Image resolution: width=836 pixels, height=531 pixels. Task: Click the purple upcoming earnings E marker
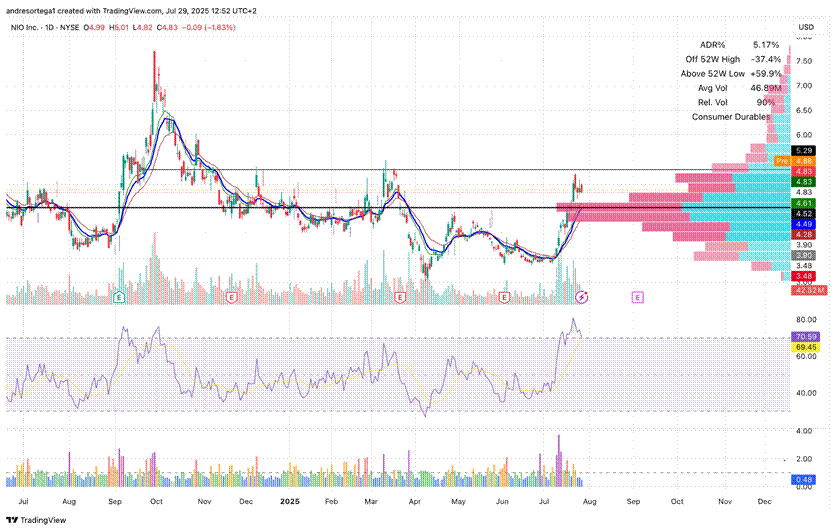[x=638, y=297]
